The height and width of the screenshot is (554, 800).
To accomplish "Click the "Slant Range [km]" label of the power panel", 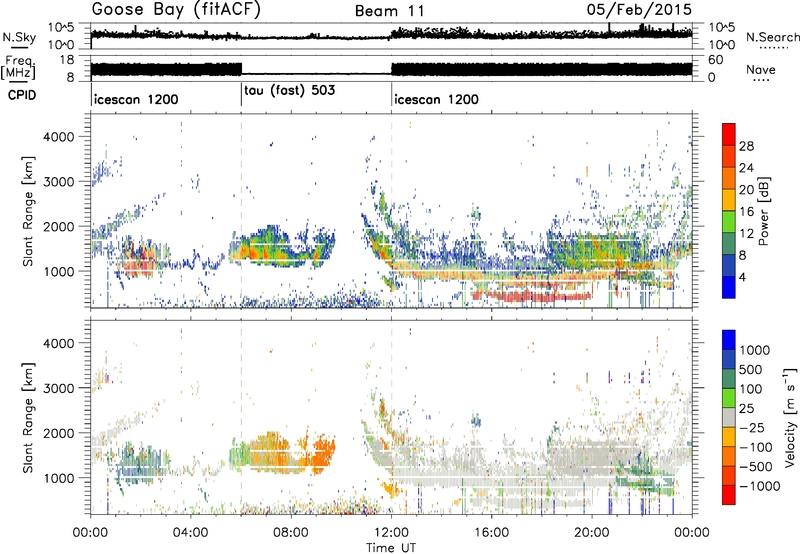I will 28,211.
